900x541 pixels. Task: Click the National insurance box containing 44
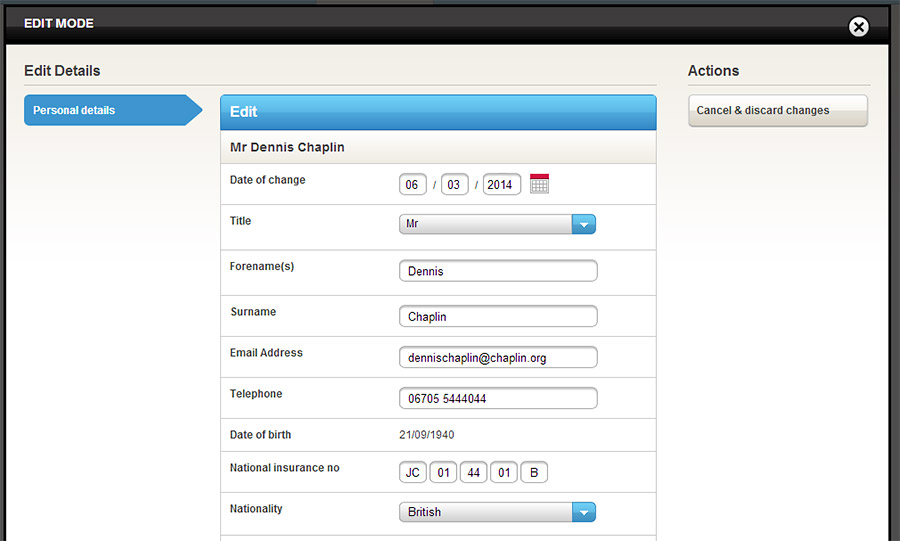coord(474,473)
